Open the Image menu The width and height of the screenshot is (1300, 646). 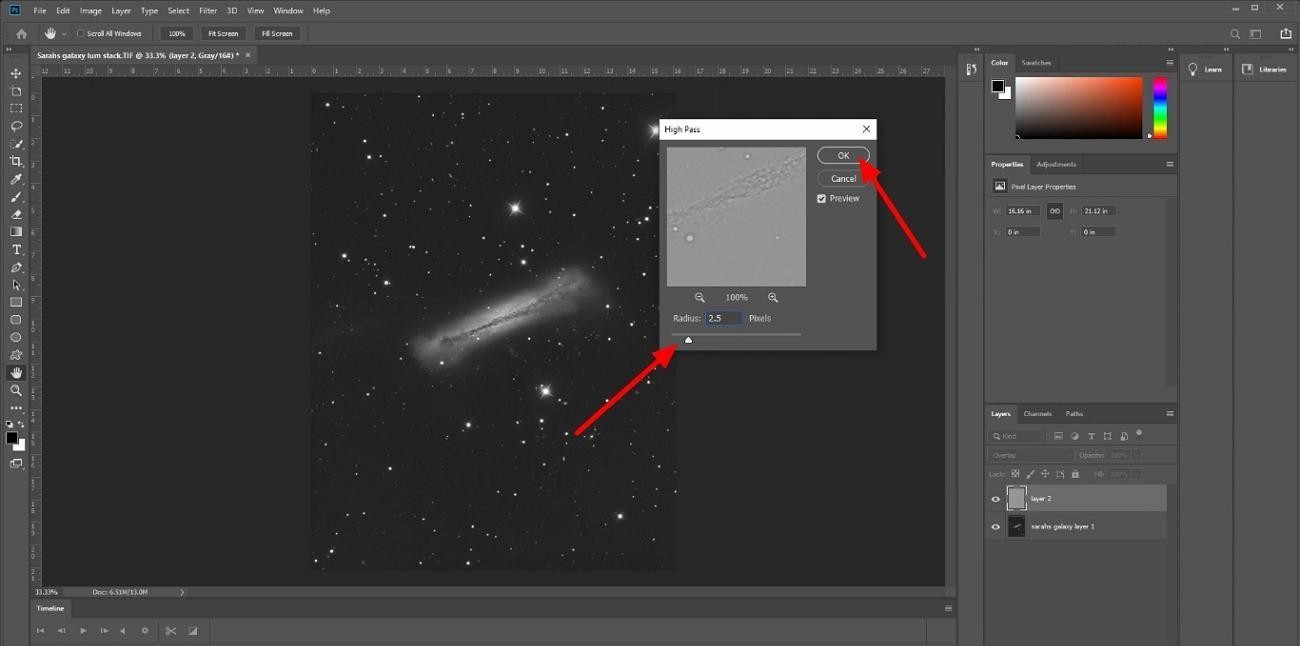pos(91,10)
